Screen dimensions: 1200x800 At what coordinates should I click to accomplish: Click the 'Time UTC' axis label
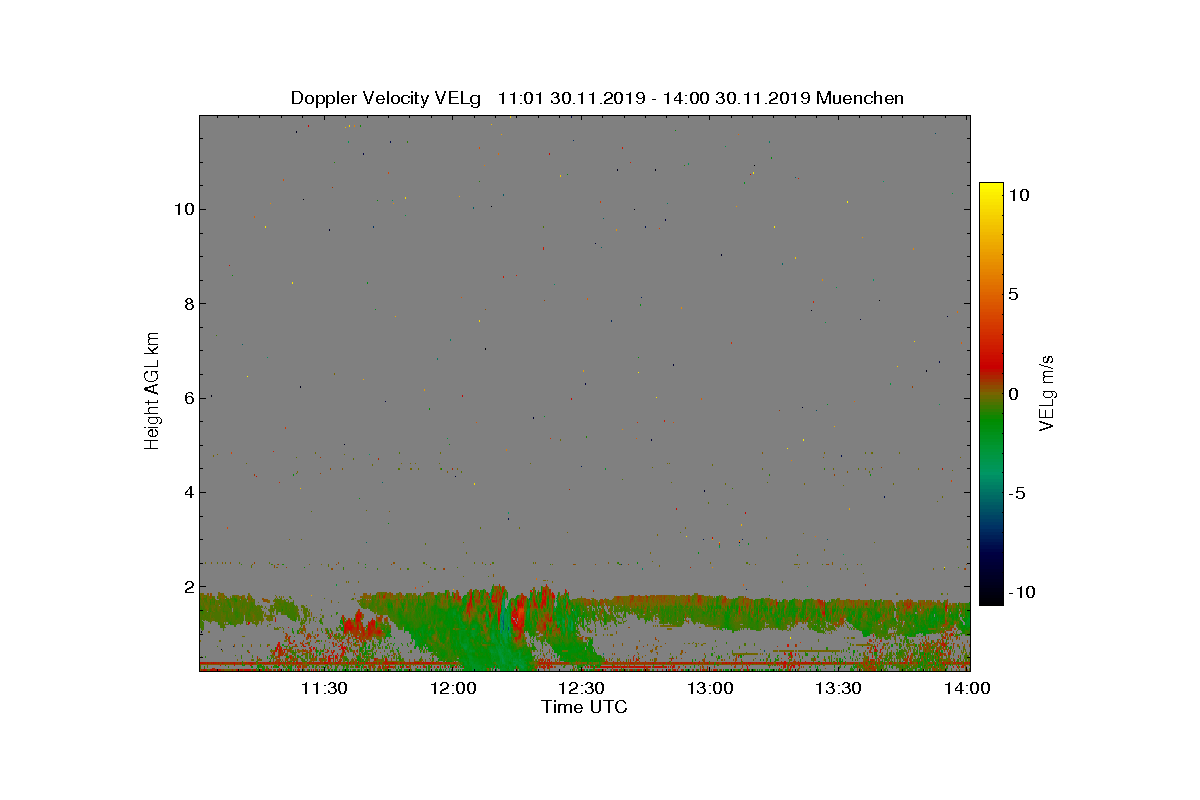(x=585, y=707)
